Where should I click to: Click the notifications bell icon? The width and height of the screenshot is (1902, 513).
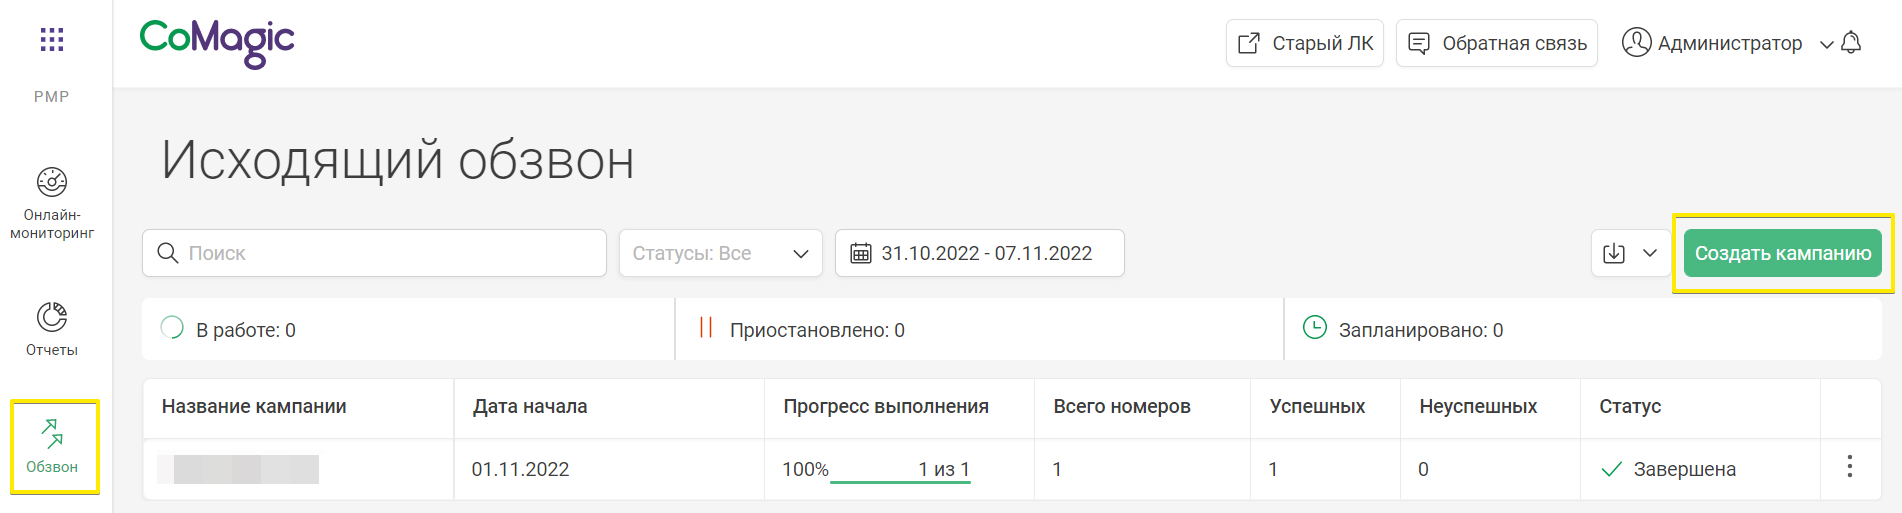click(1851, 43)
